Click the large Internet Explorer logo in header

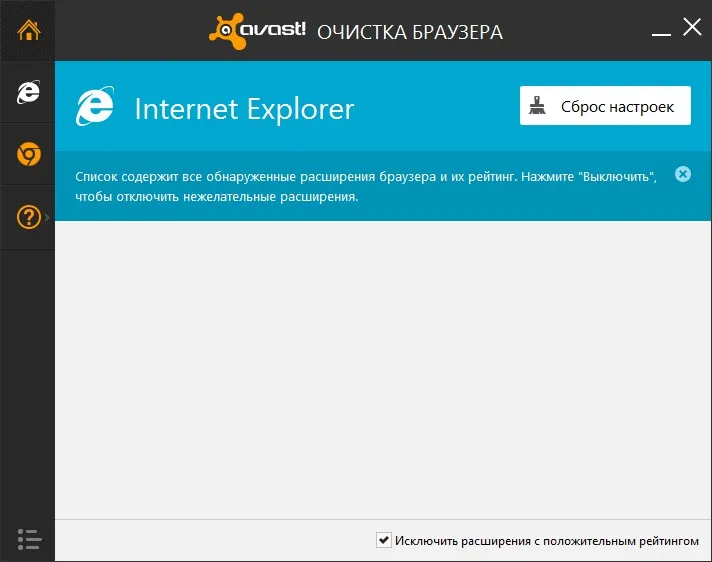pos(94,106)
